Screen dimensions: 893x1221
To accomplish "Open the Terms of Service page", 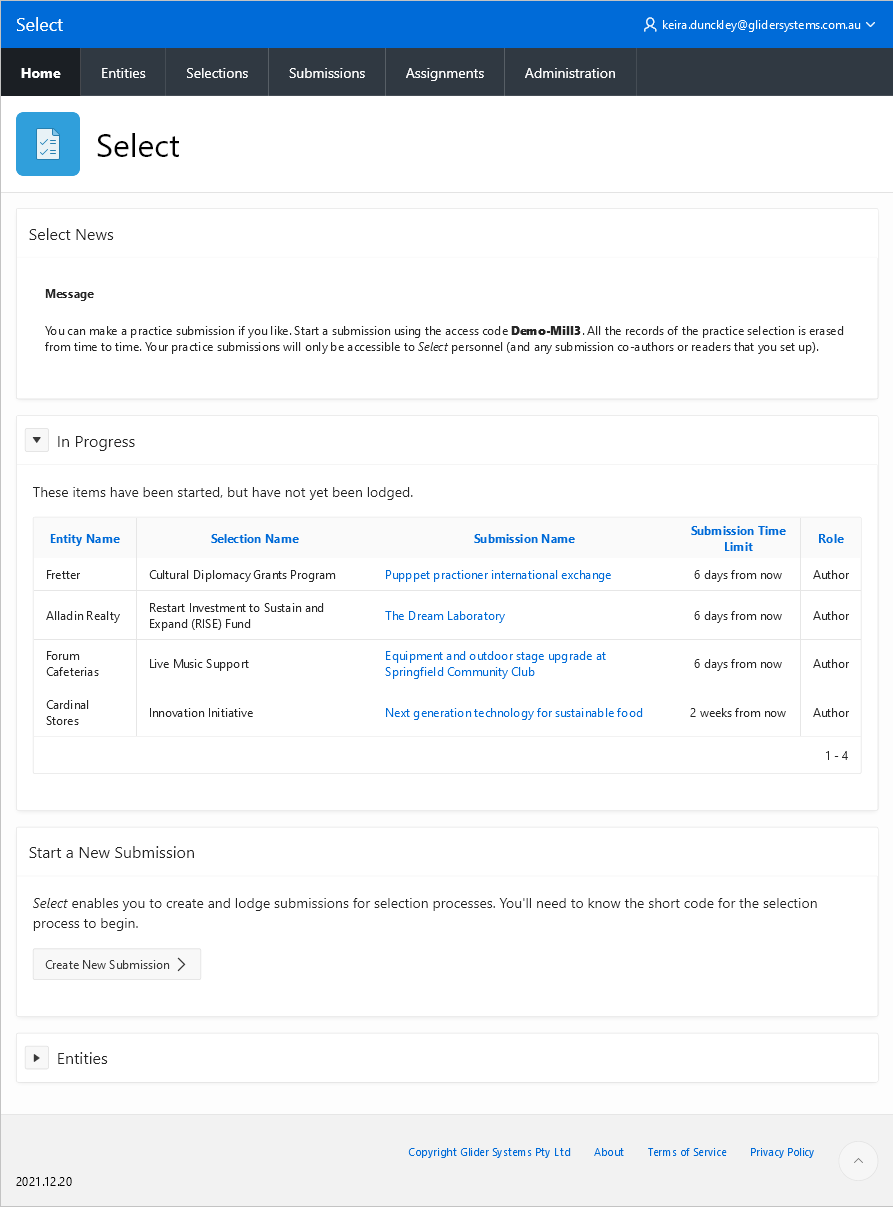I will [x=686, y=1151].
